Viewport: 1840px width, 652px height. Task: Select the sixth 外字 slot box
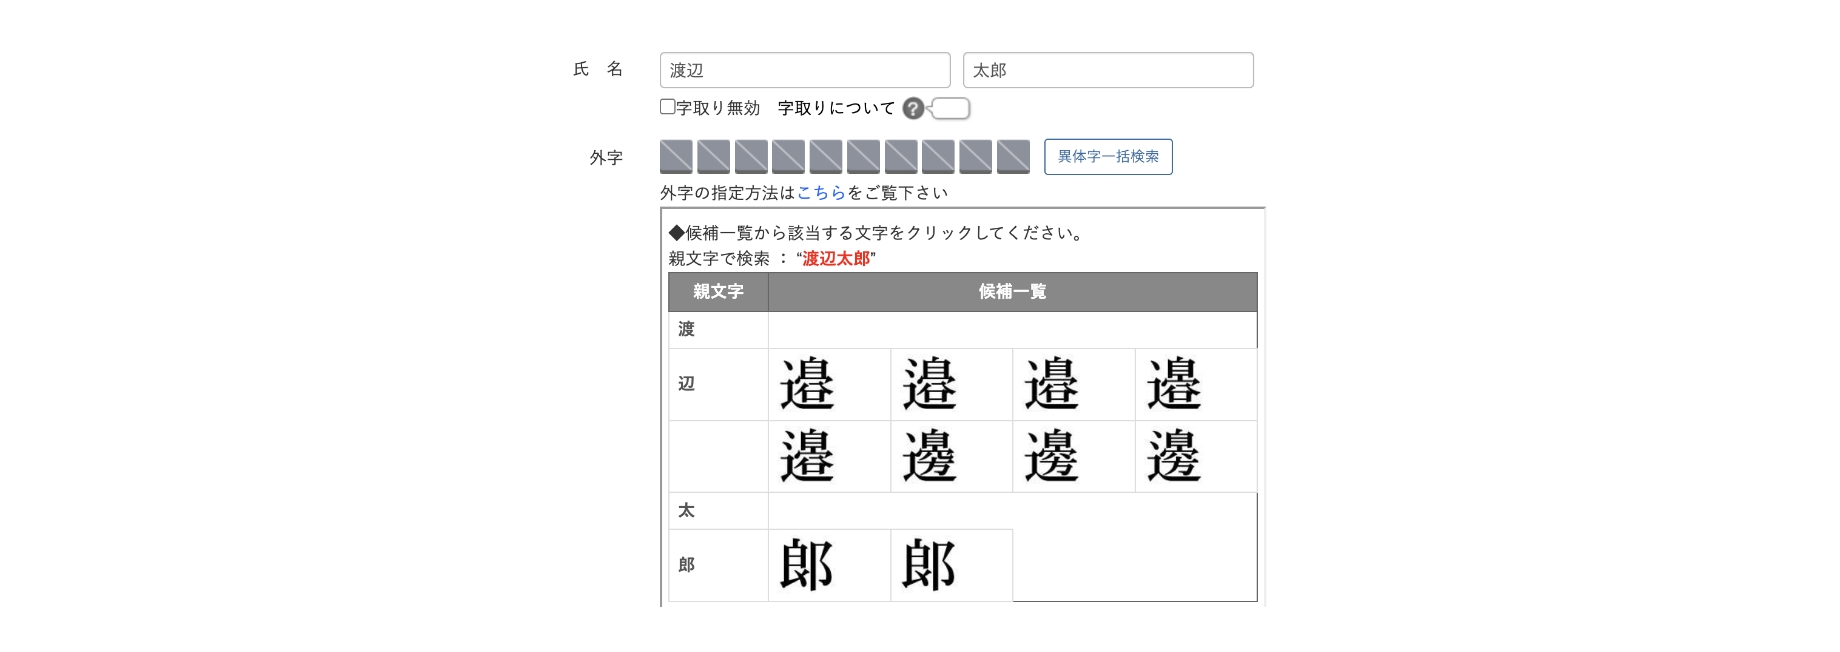[x=863, y=157]
